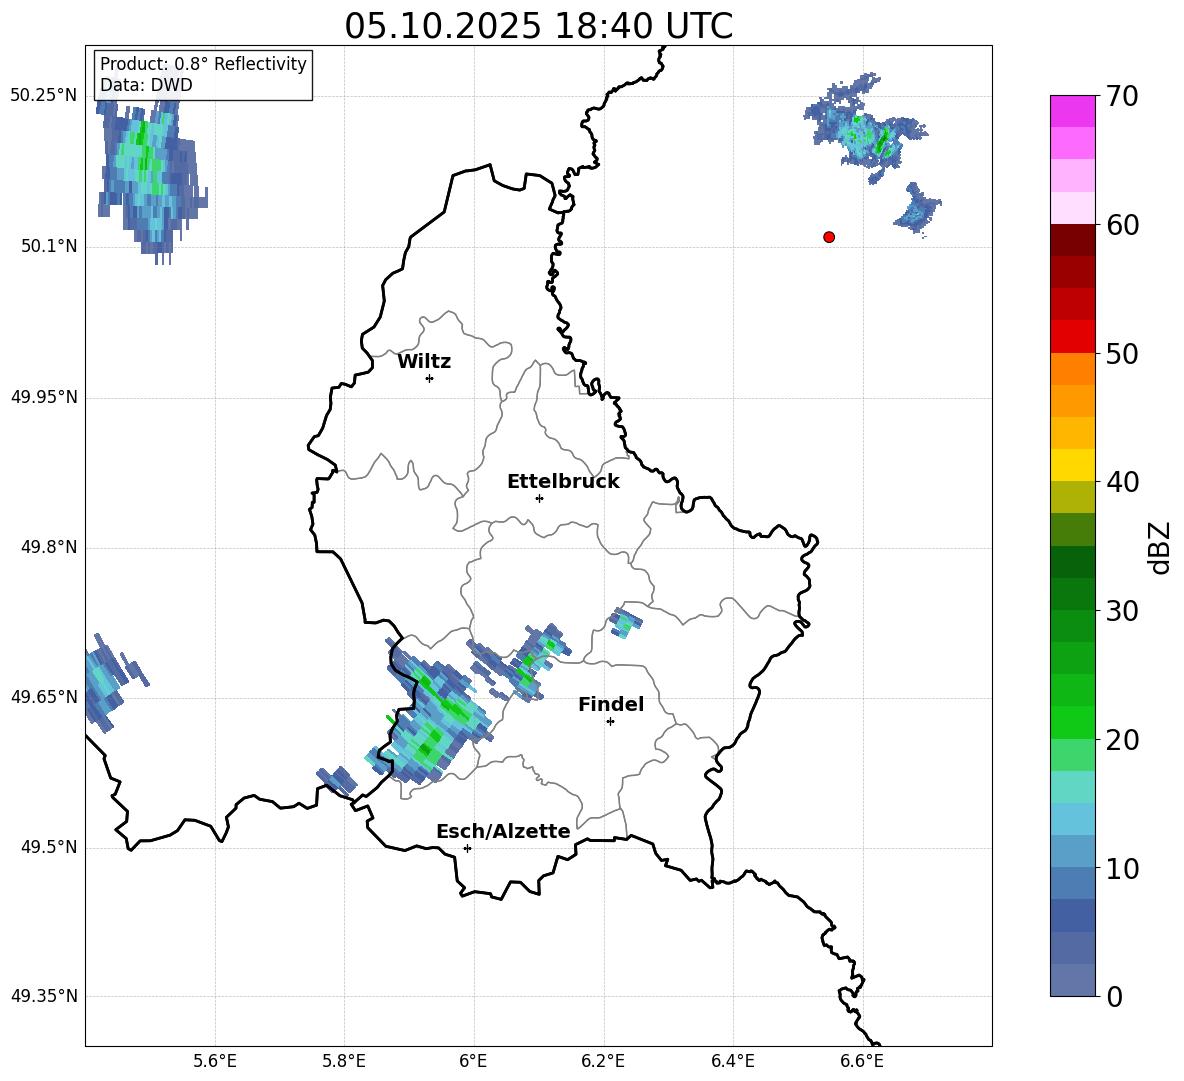Click the colorbar value 30
Screen dimensions: 1184x1081
click(x=1122, y=611)
